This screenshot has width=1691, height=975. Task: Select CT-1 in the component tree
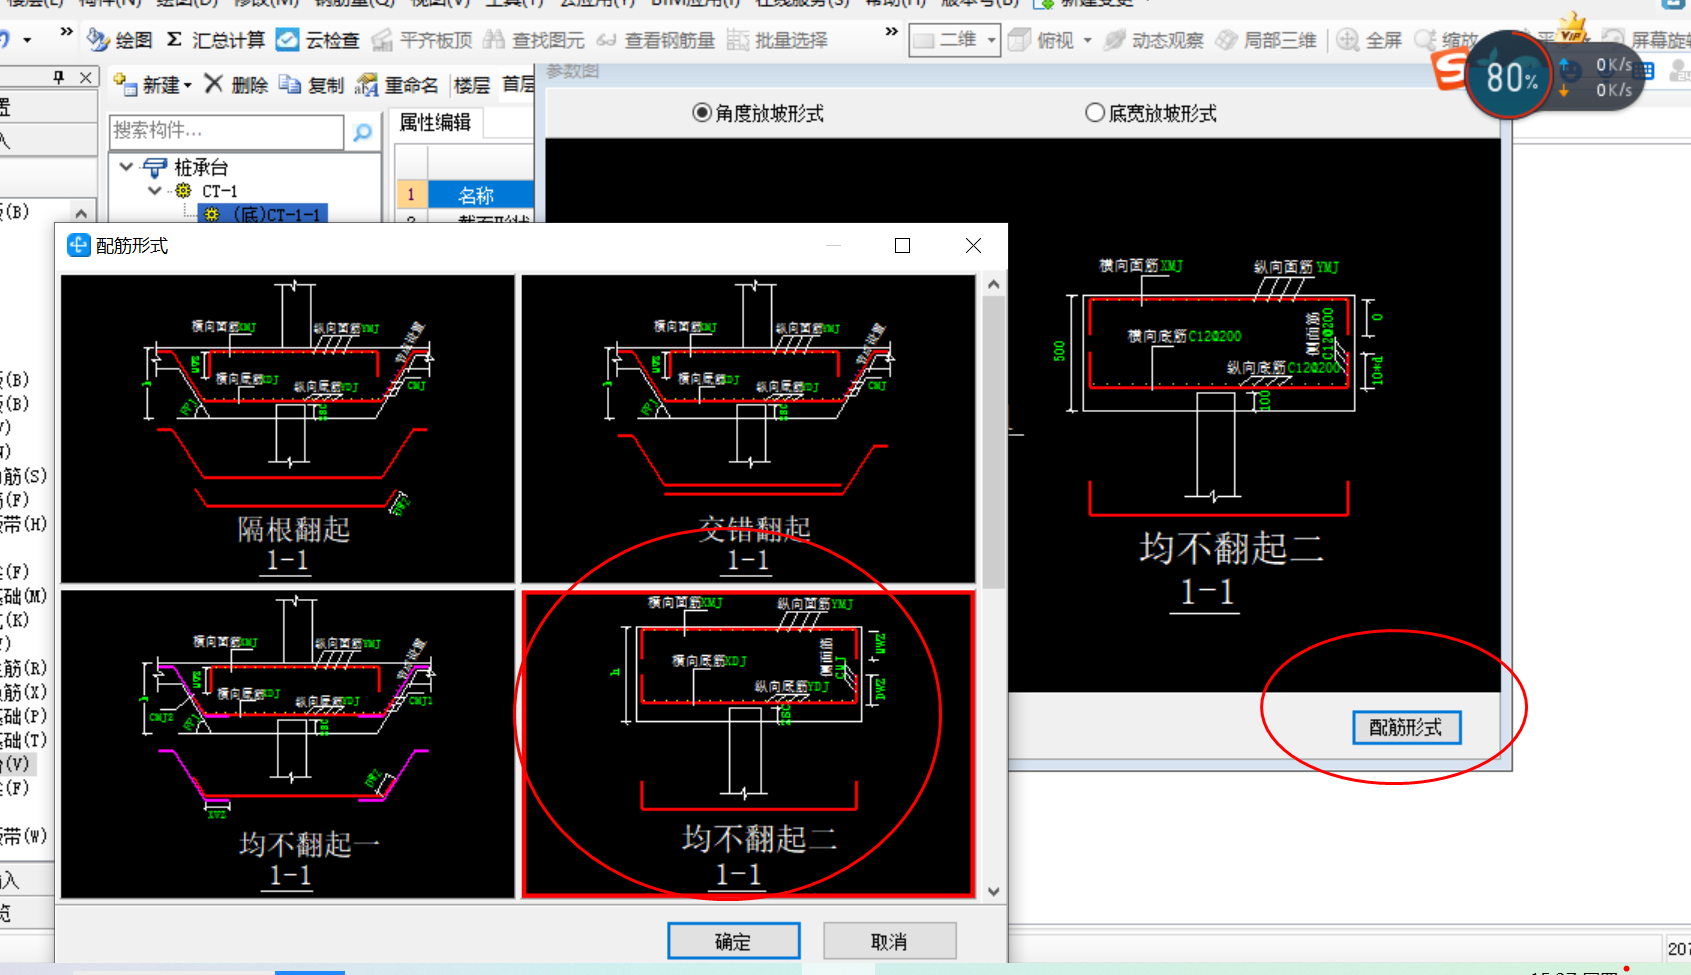pyautogui.click(x=219, y=190)
